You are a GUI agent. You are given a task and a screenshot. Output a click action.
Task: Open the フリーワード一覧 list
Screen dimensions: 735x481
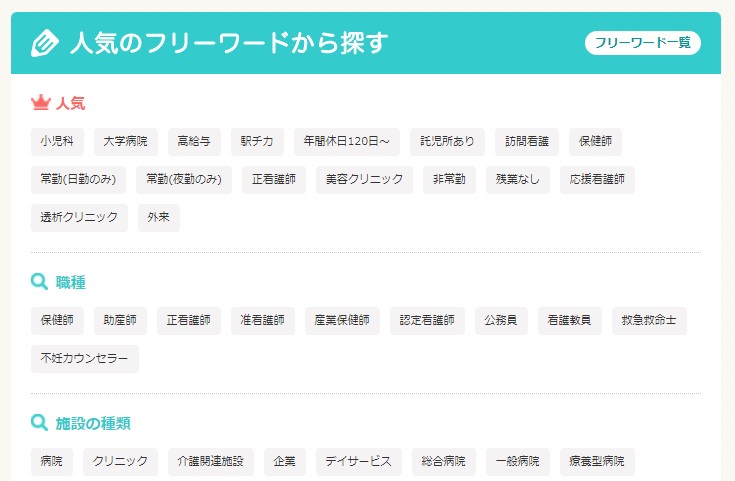click(643, 43)
